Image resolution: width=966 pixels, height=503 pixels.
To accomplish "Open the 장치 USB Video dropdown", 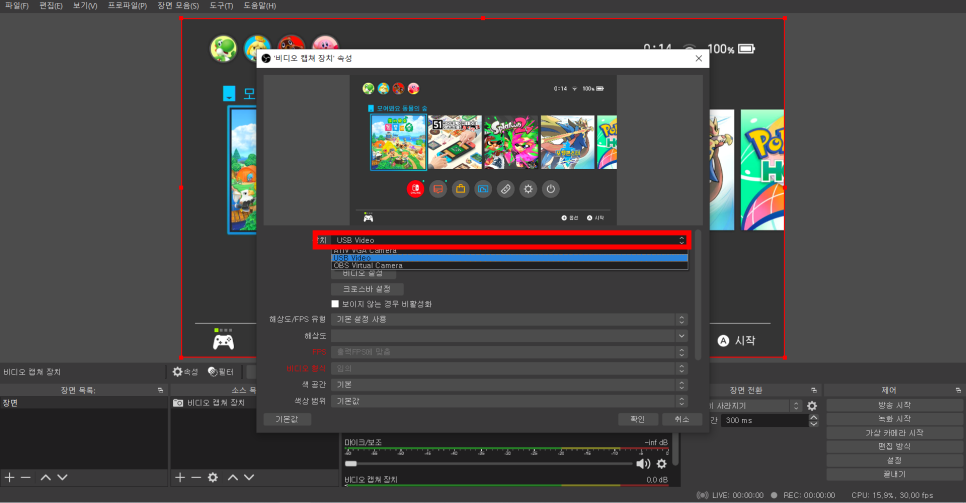I will [x=509, y=240].
